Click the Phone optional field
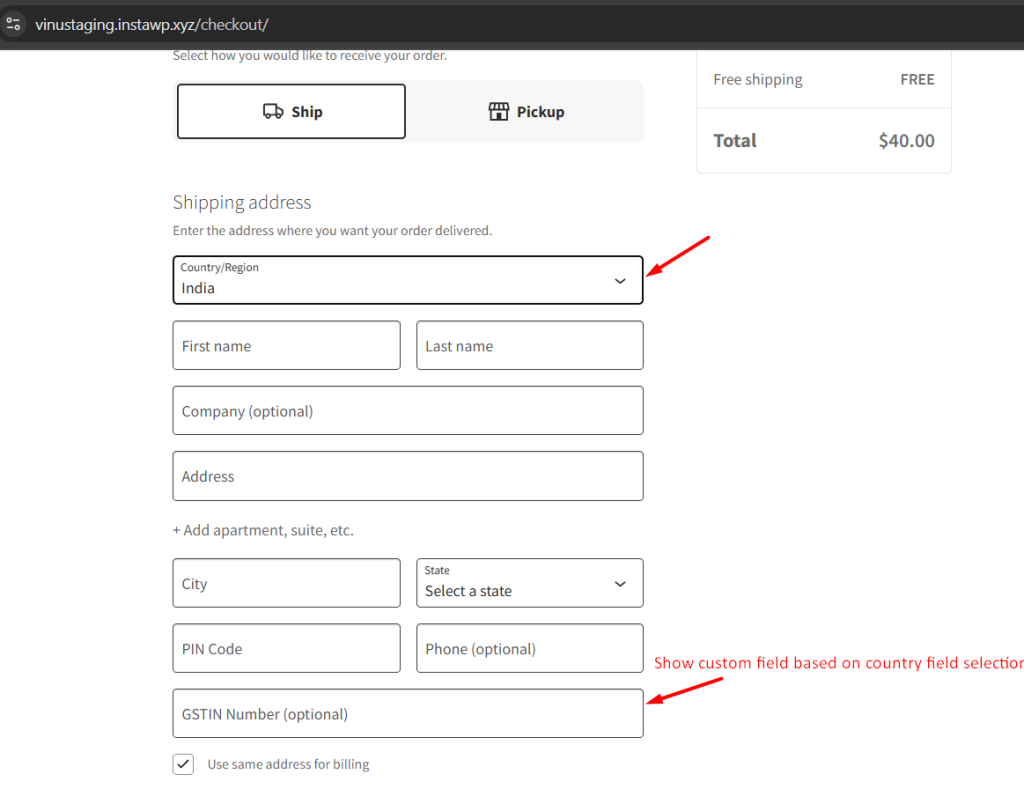The height and width of the screenshot is (811, 1024). (529, 648)
